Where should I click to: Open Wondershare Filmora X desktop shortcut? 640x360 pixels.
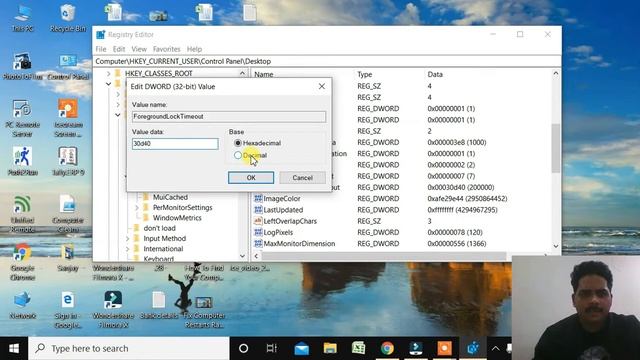[113, 310]
